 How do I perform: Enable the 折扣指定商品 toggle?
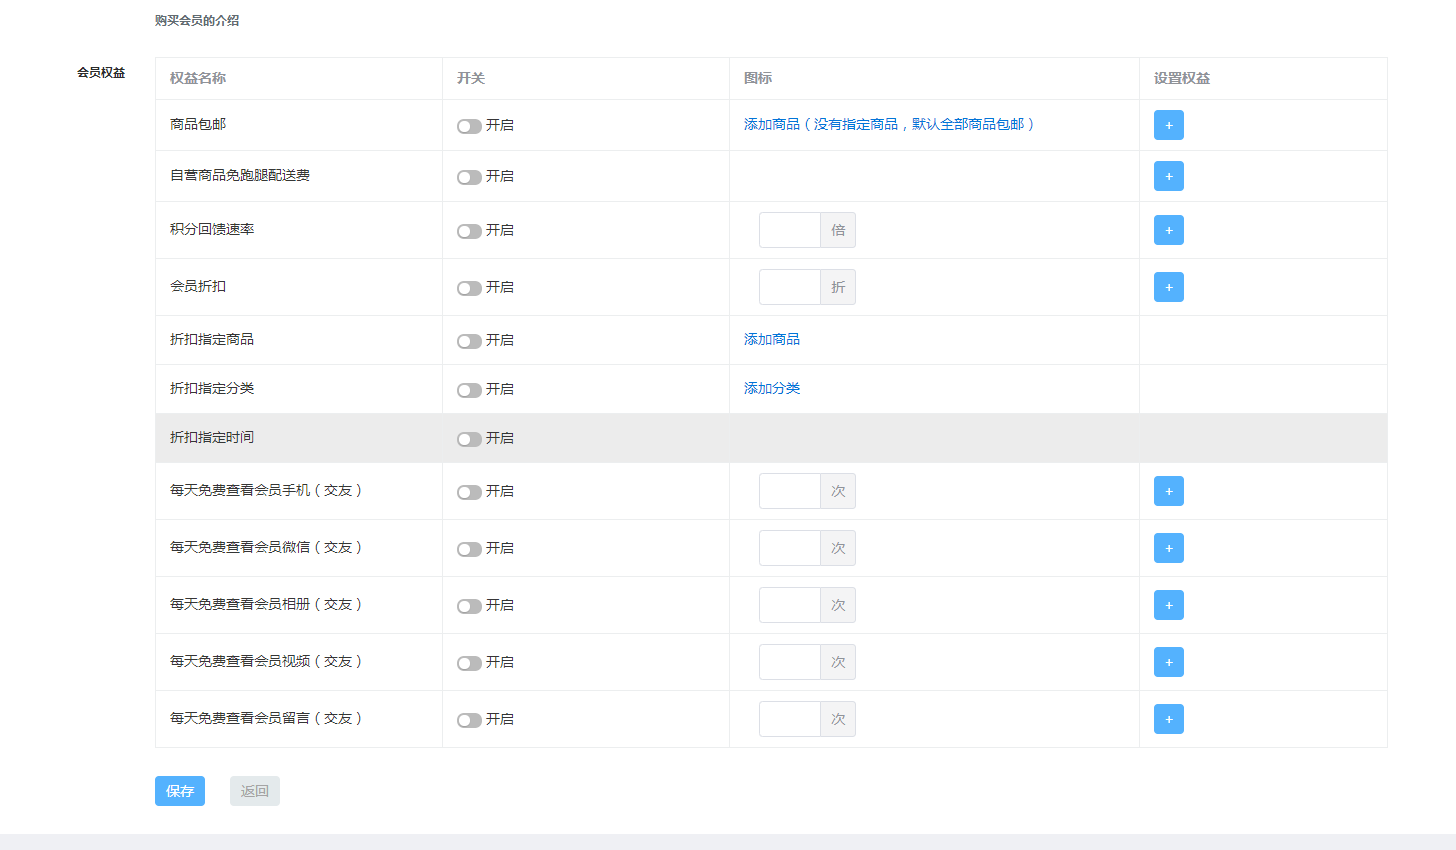coord(469,341)
